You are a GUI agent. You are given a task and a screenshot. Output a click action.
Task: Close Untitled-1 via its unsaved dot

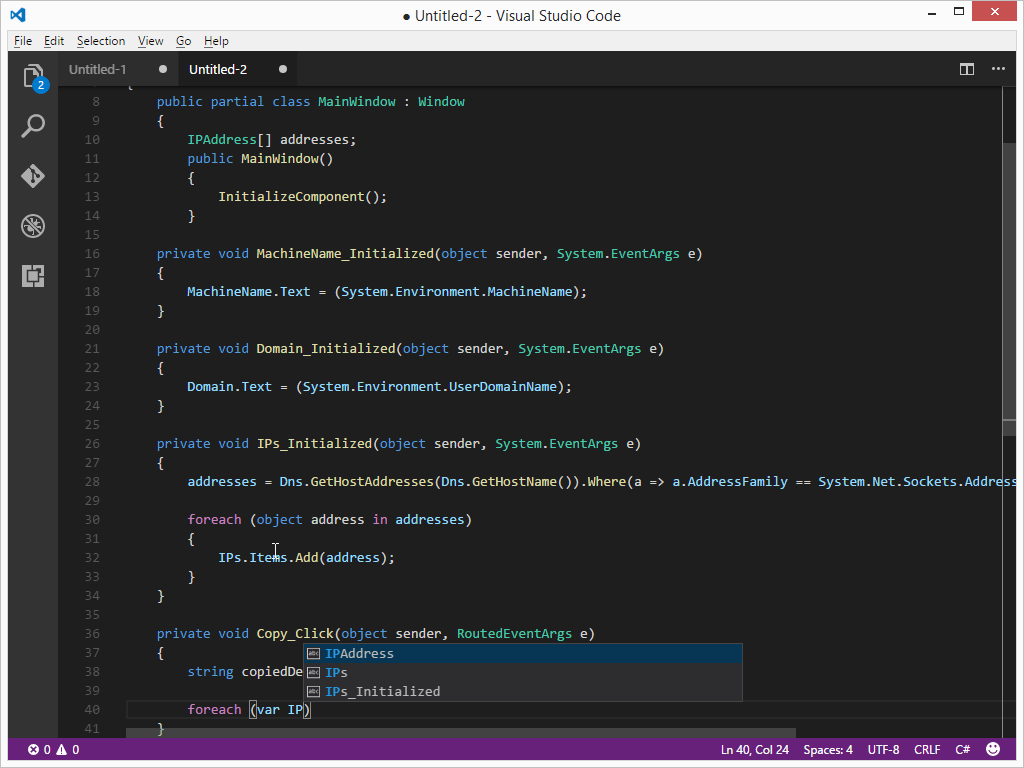tap(163, 69)
